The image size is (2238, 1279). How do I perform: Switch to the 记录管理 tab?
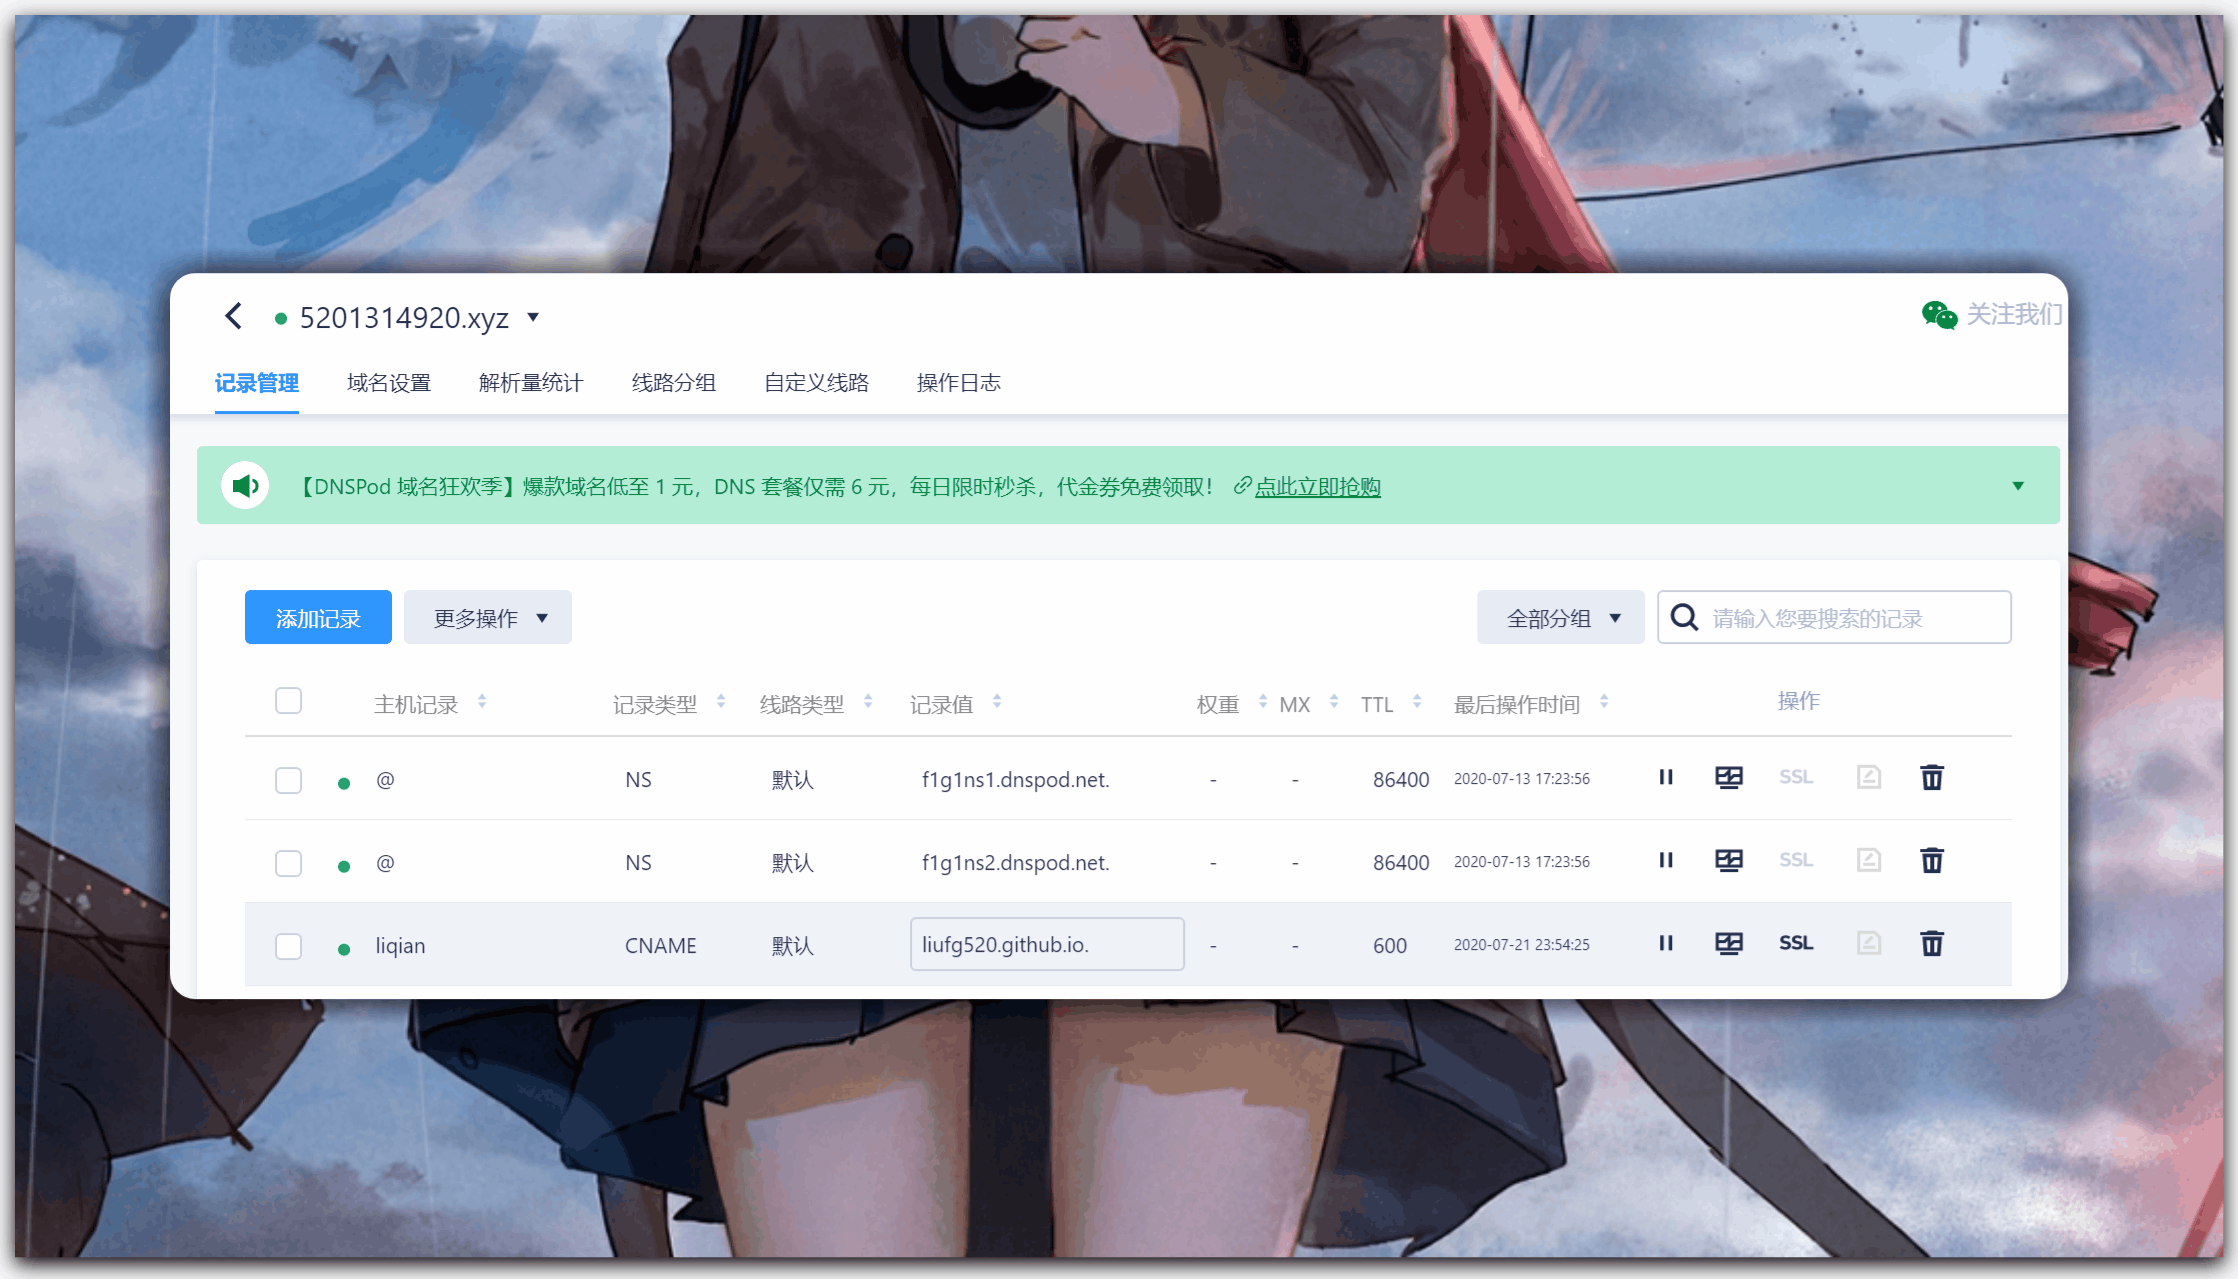point(257,383)
